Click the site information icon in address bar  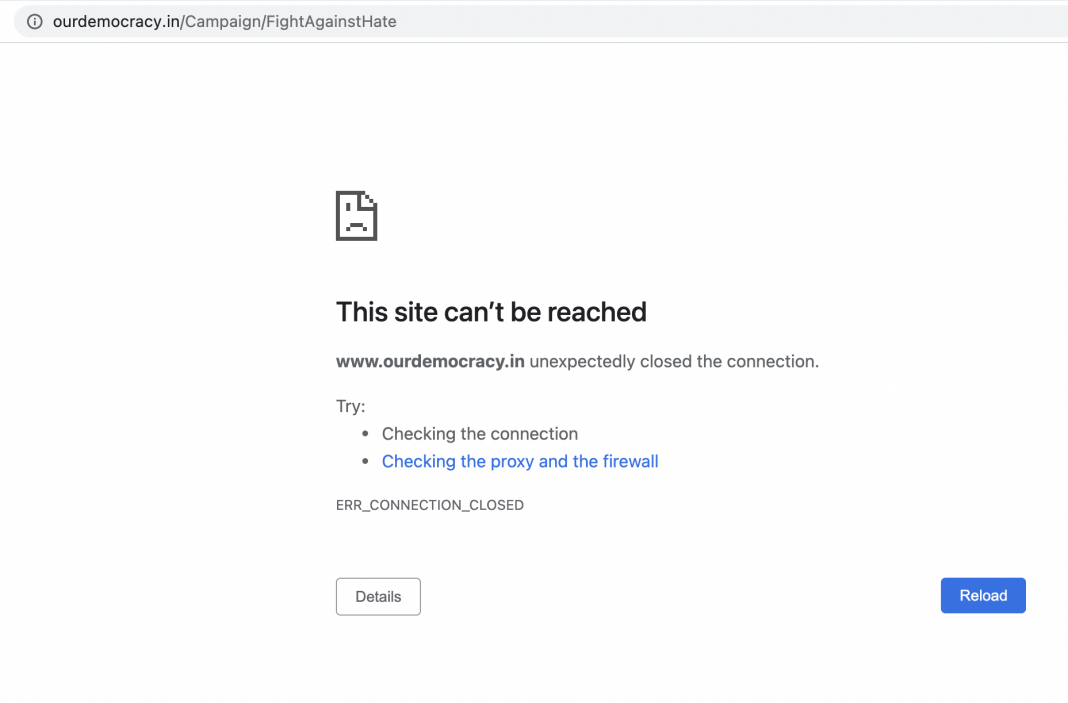click(x=35, y=21)
